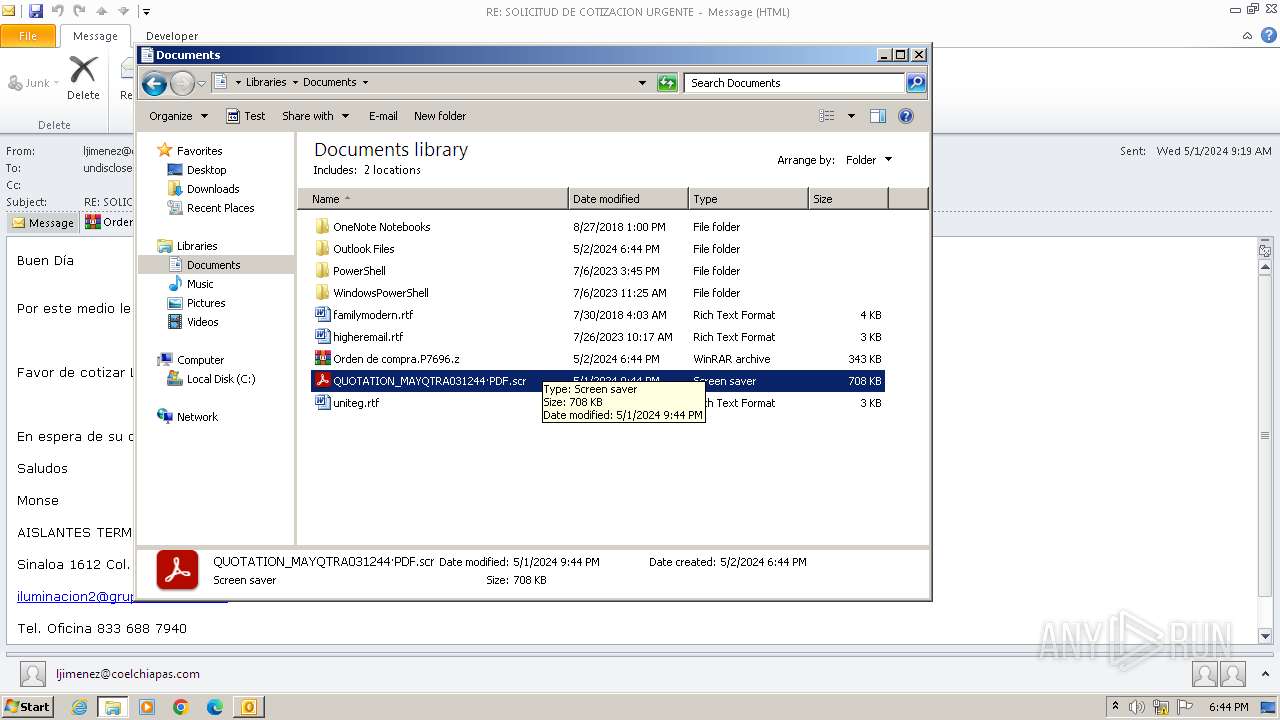Screen dimensions: 1280x720
Task: Change your view icon in toolbar
Action: pos(827,116)
